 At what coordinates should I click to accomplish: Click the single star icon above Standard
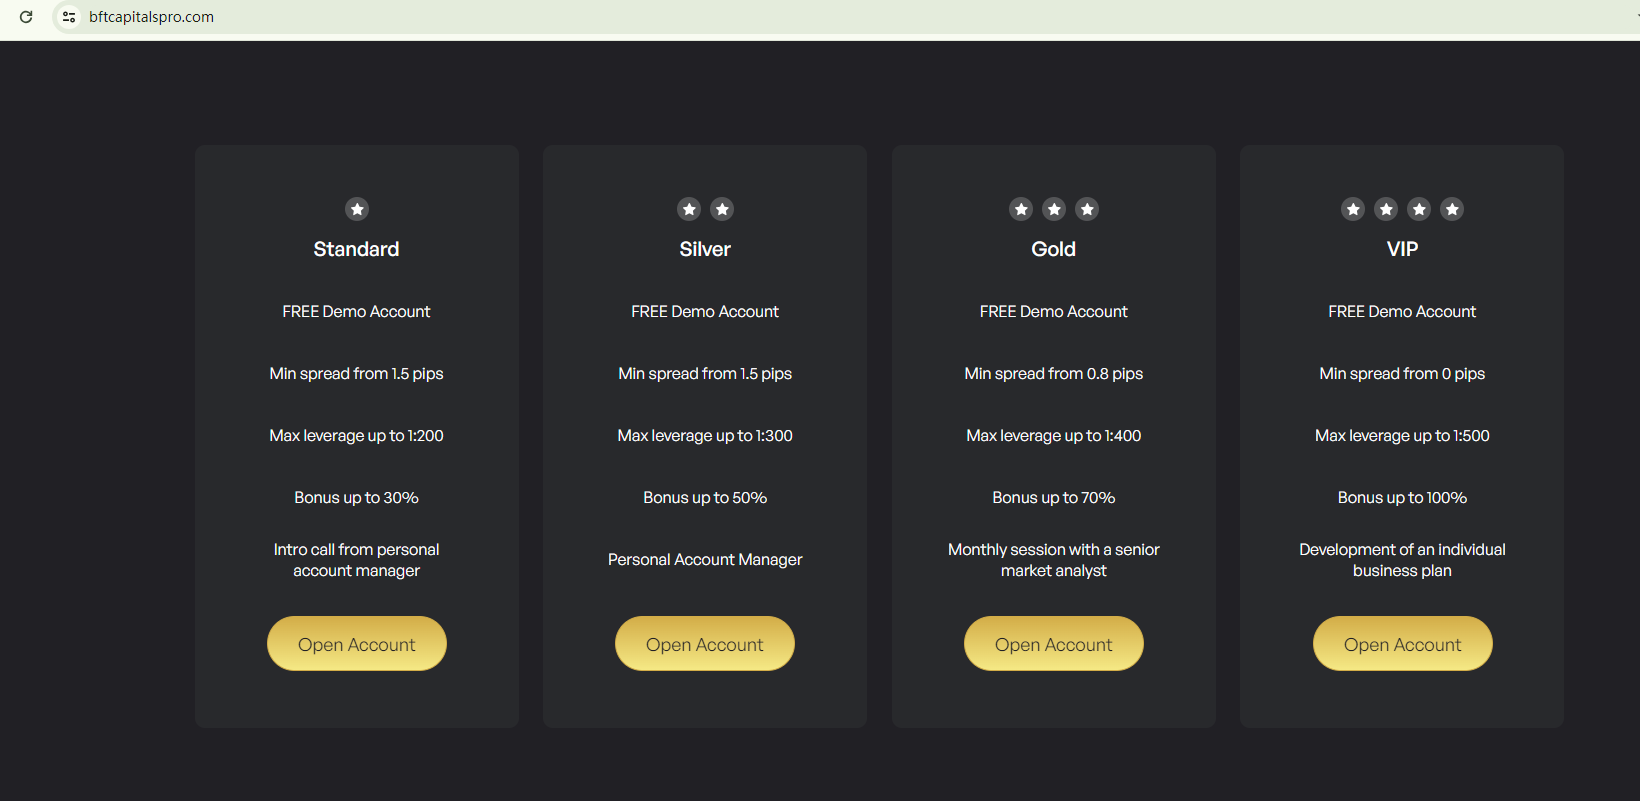tap(357, 209)
